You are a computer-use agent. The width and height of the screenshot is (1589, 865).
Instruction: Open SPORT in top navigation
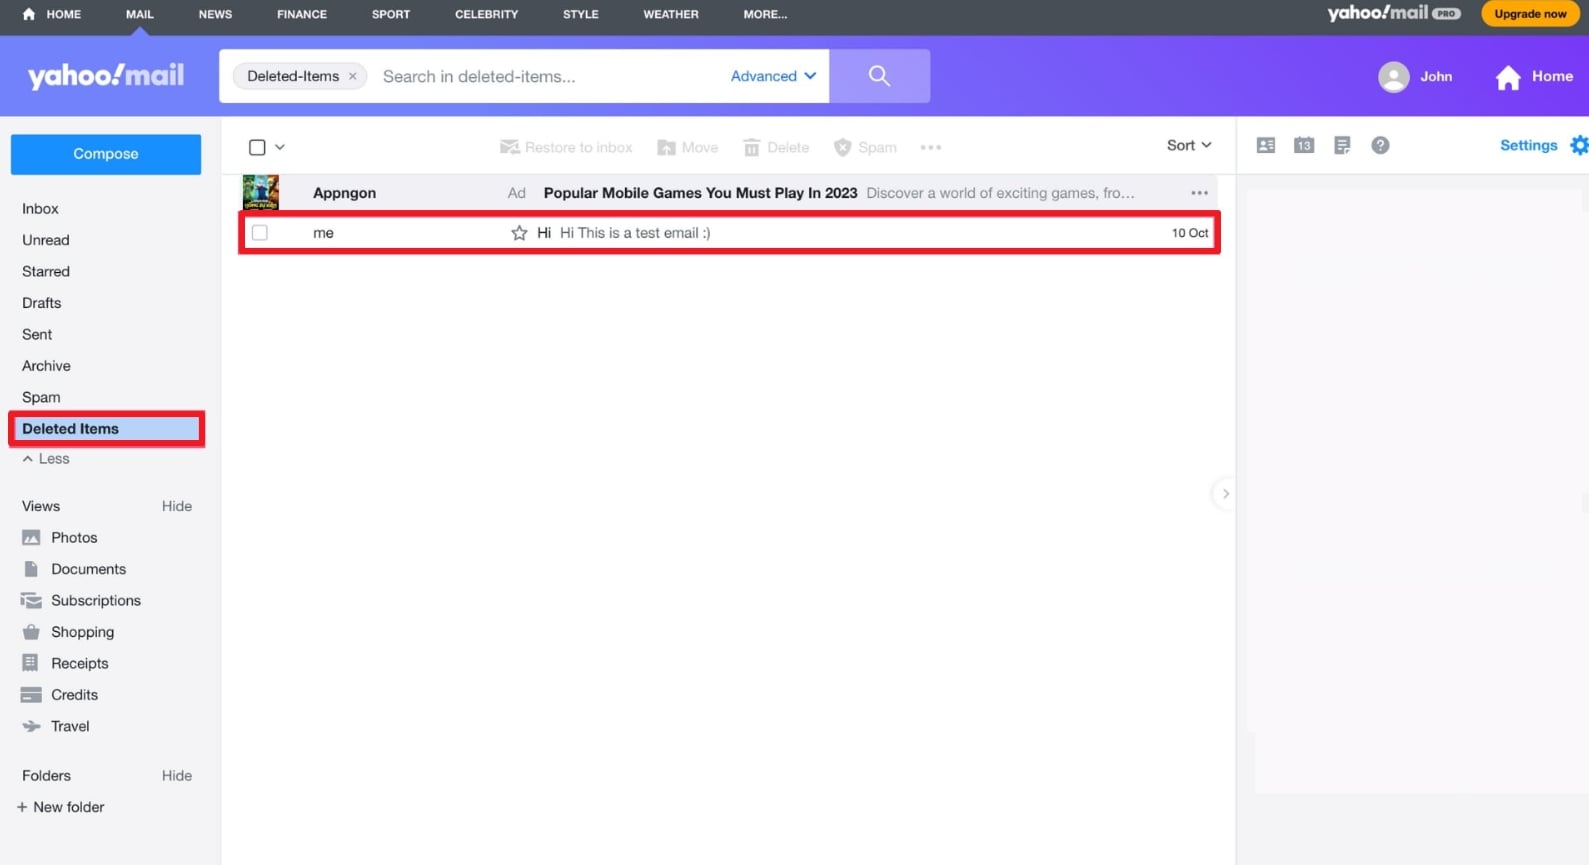coord(391,14)
